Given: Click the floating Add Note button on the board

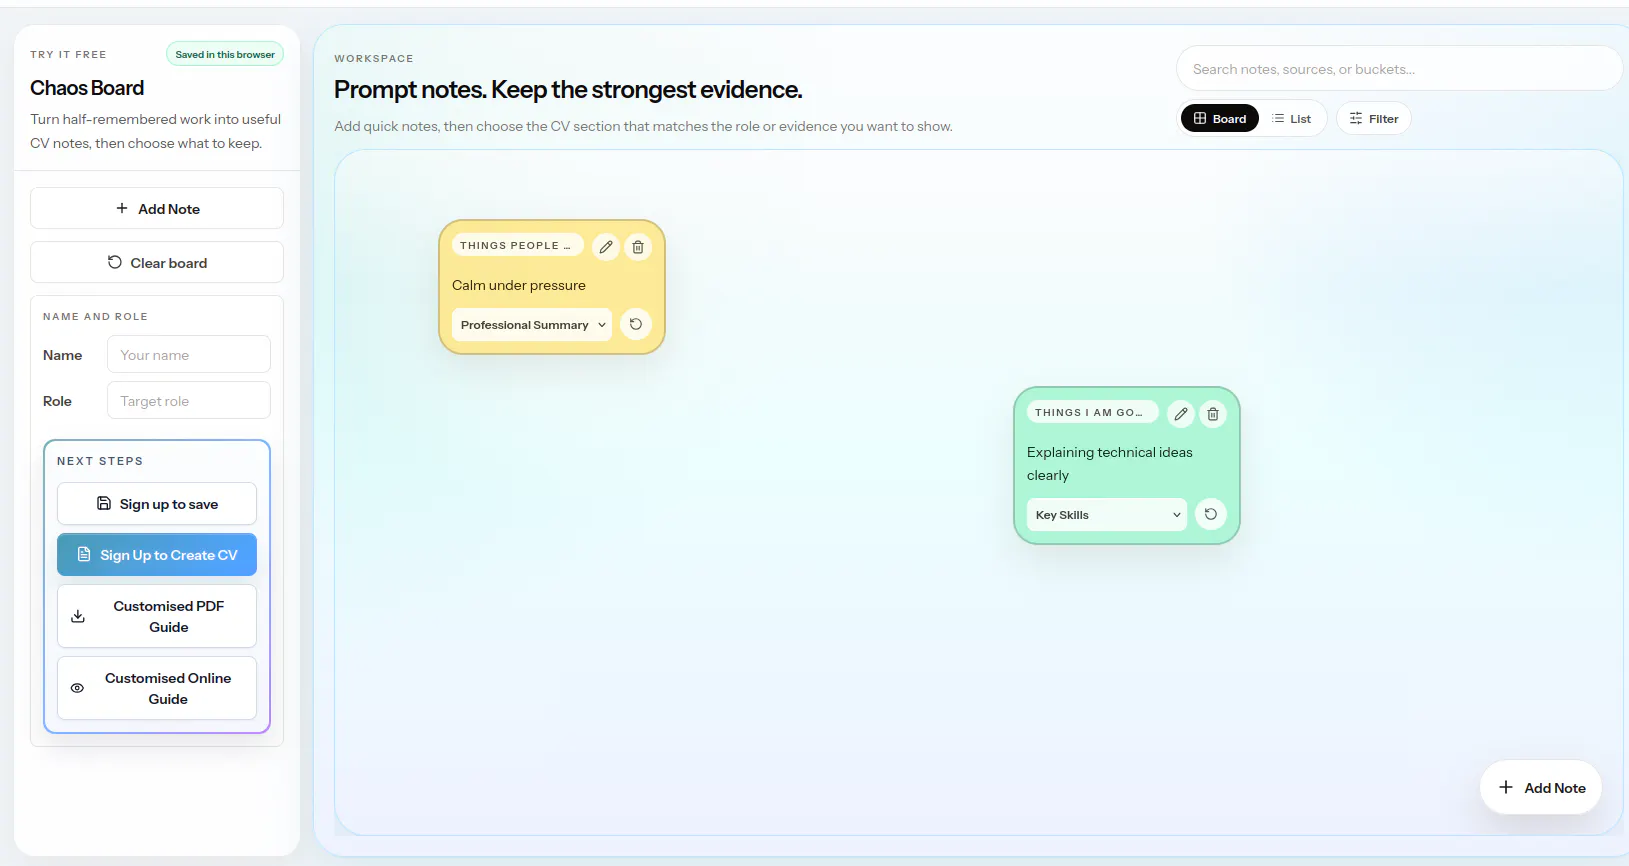Looking at the screenshot, I should click(1541, 788).
